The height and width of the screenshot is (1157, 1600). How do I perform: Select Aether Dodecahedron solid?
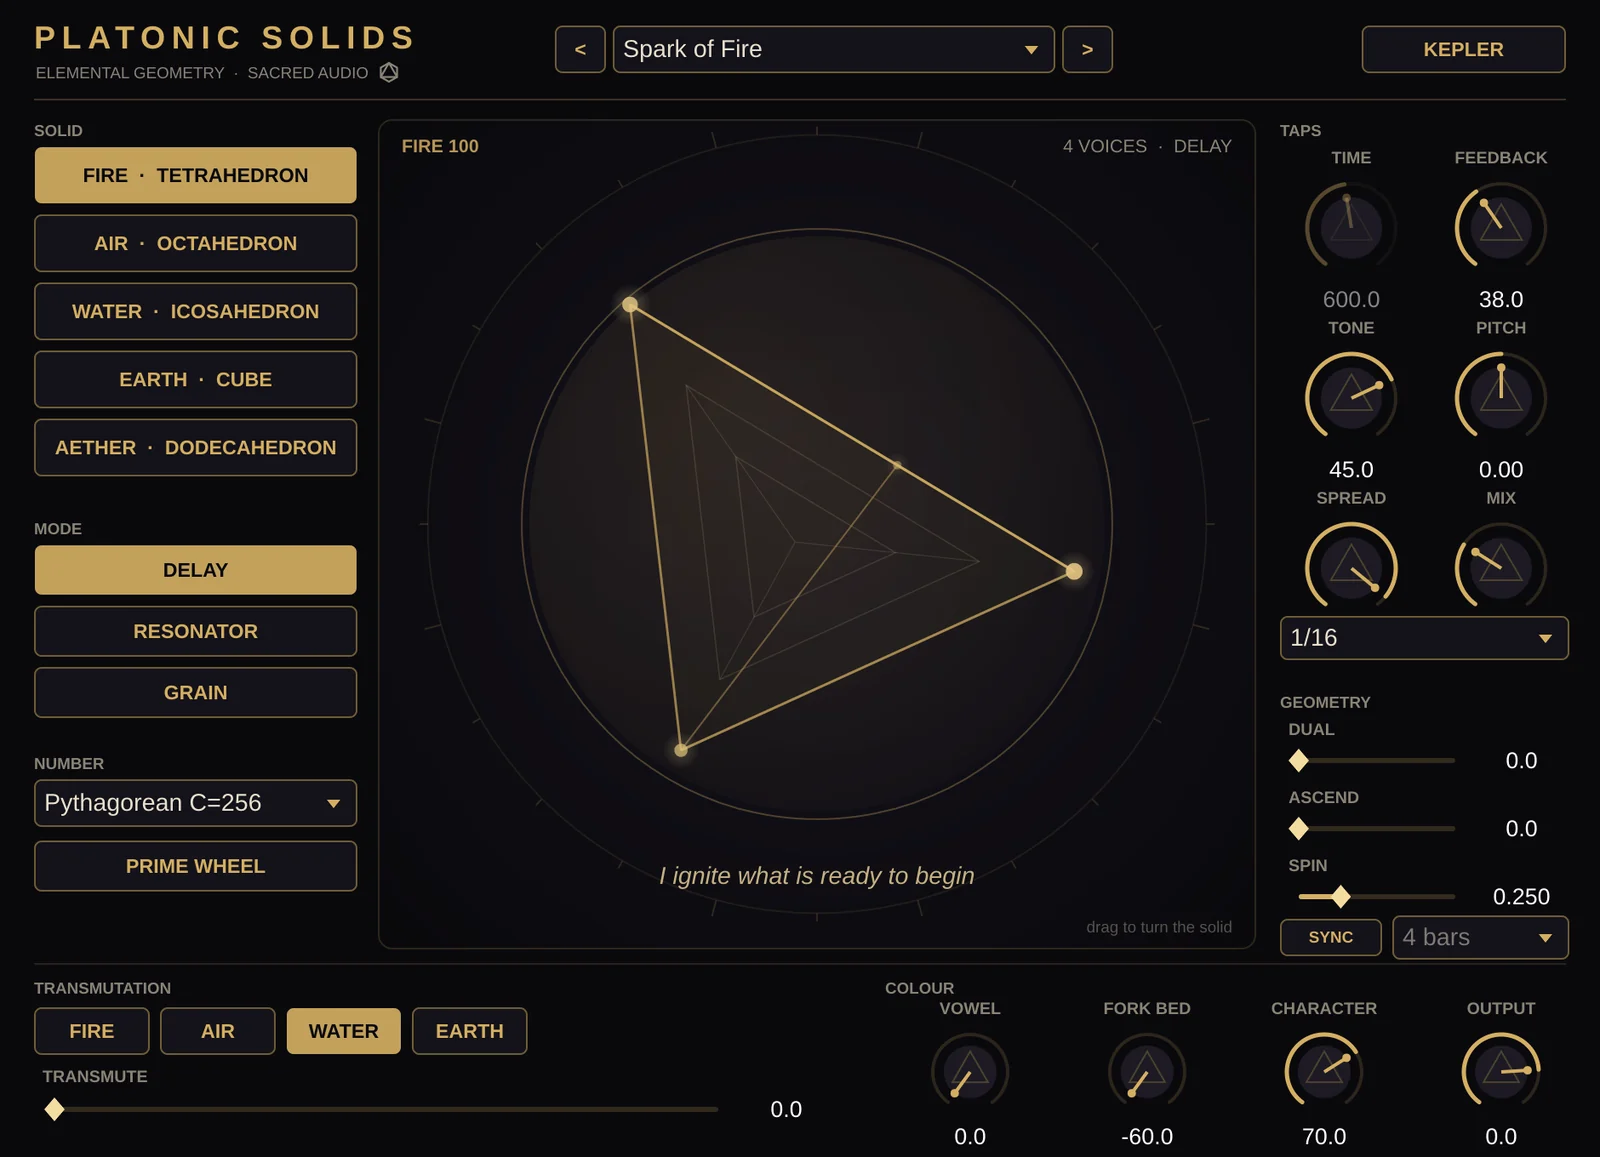(196, 447)
